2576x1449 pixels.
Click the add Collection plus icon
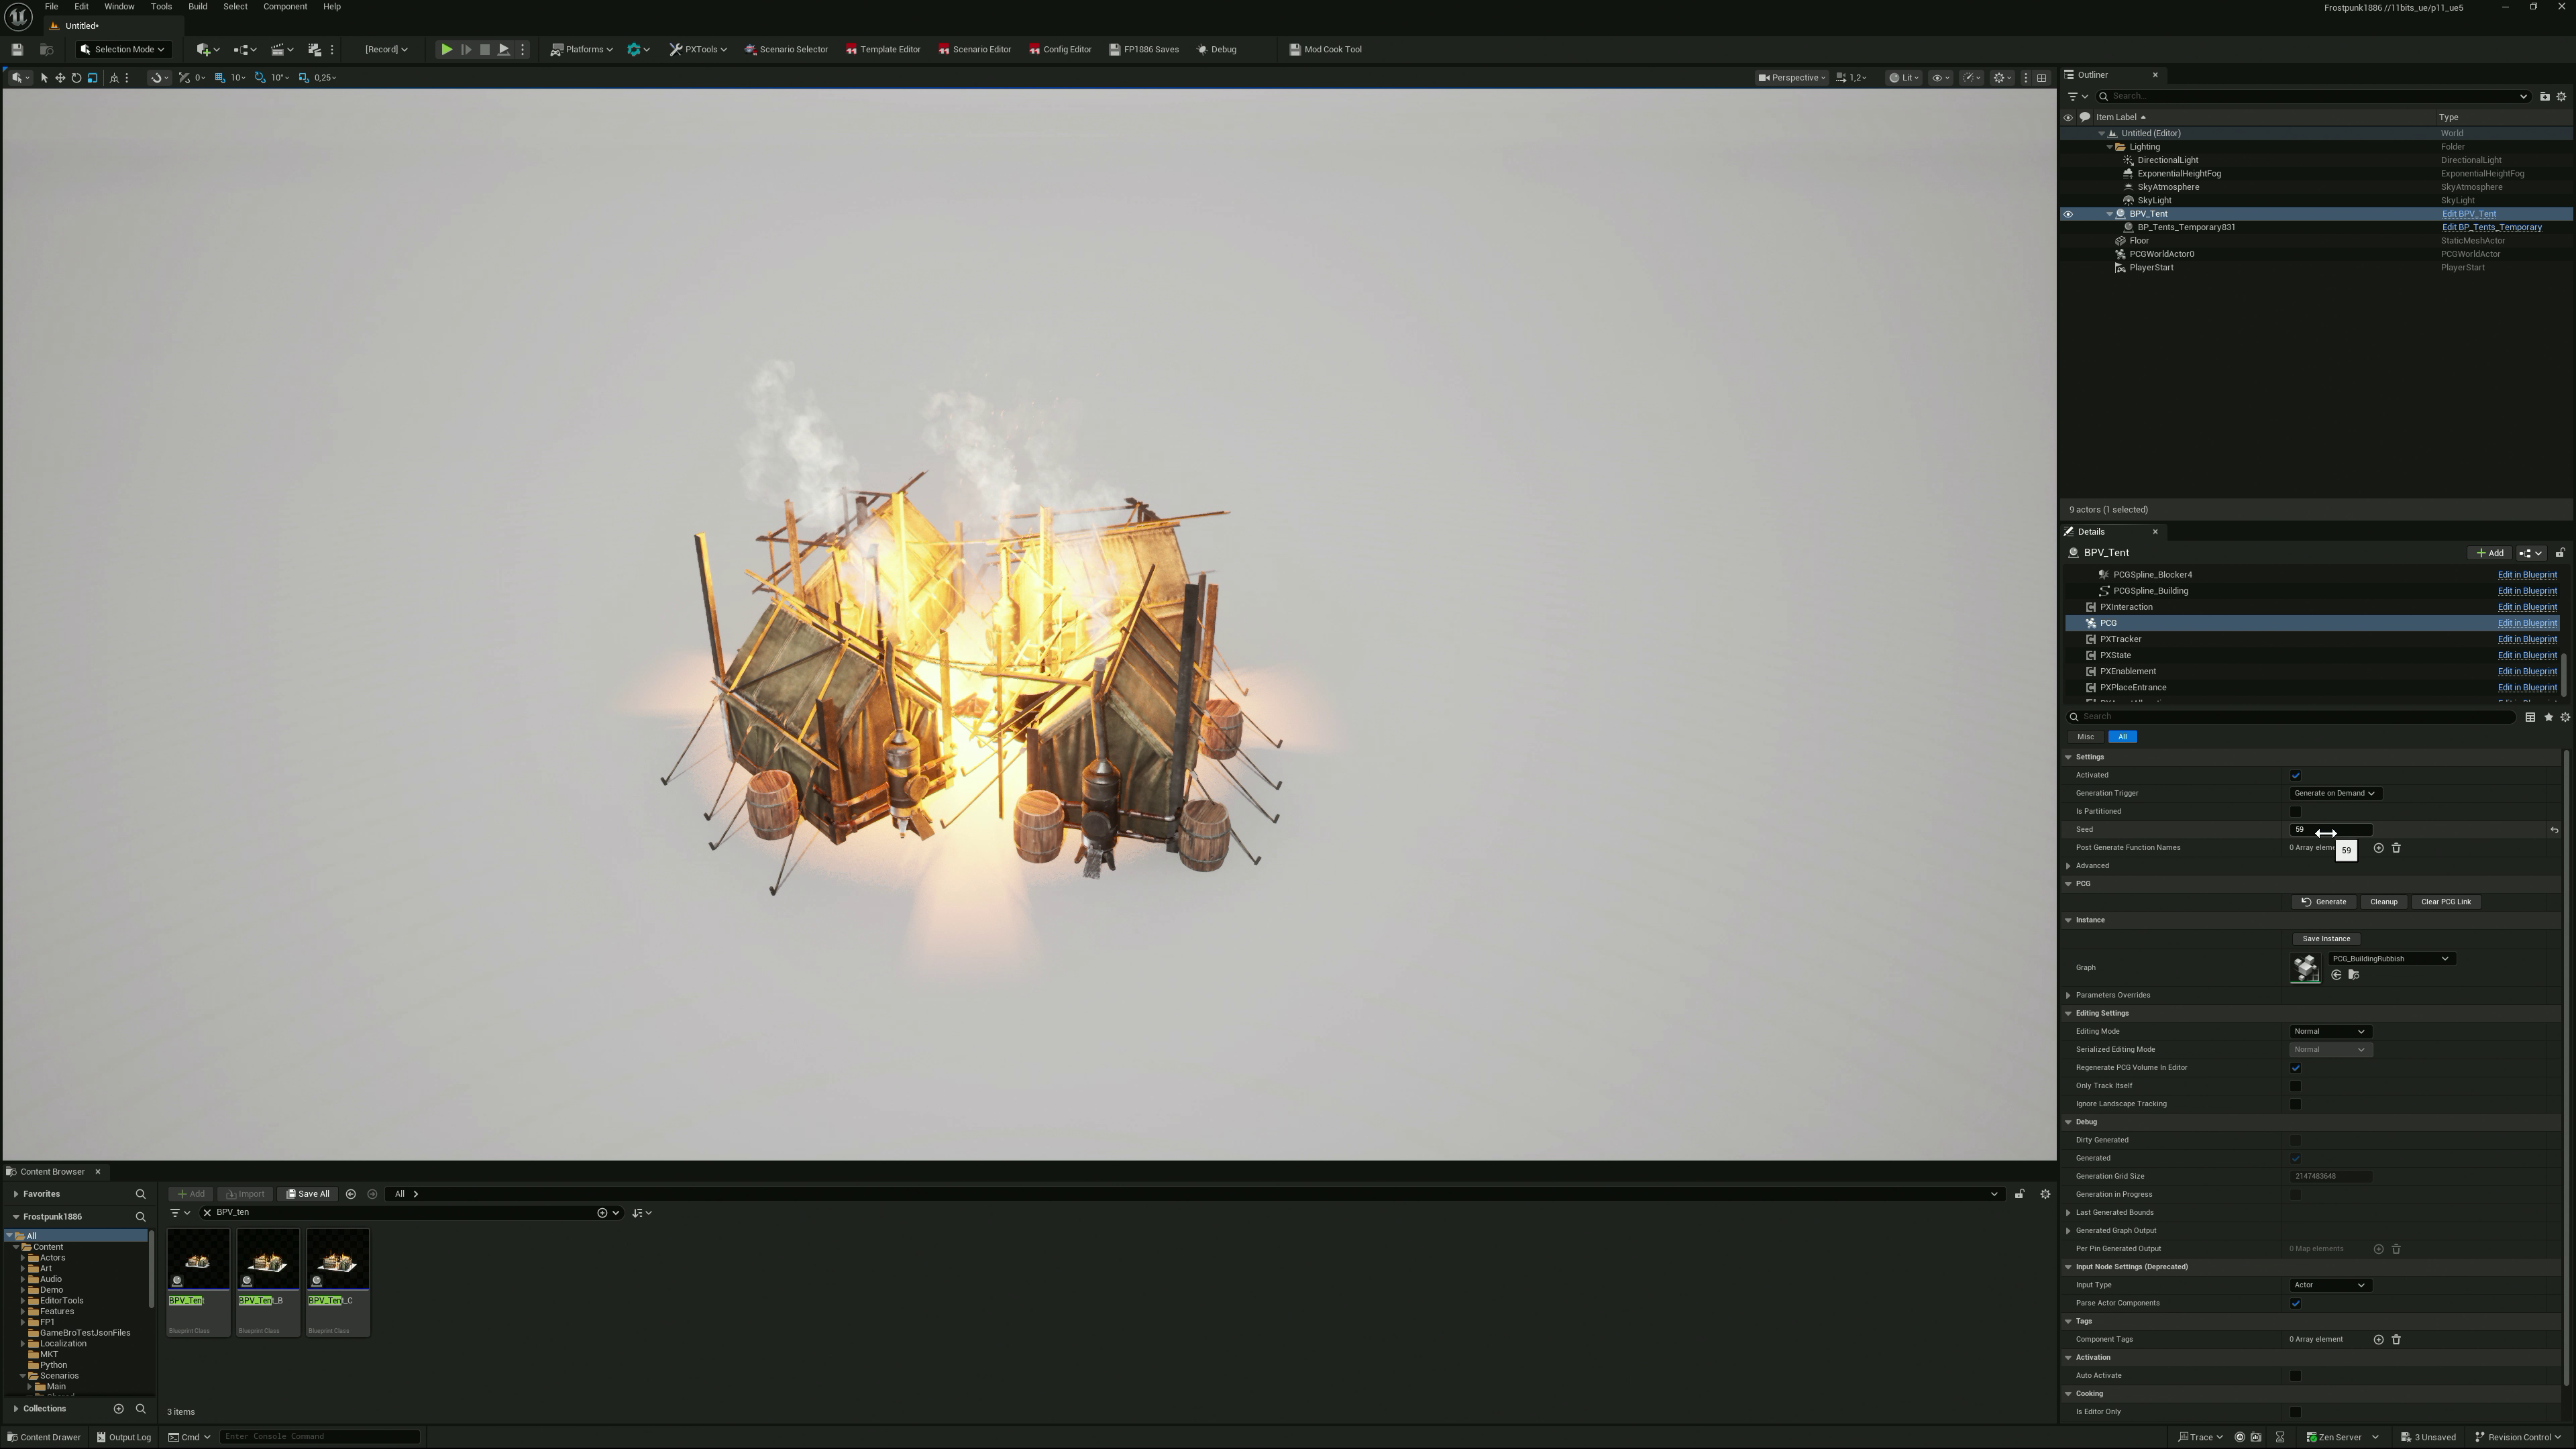click(x=118, y=1409)
